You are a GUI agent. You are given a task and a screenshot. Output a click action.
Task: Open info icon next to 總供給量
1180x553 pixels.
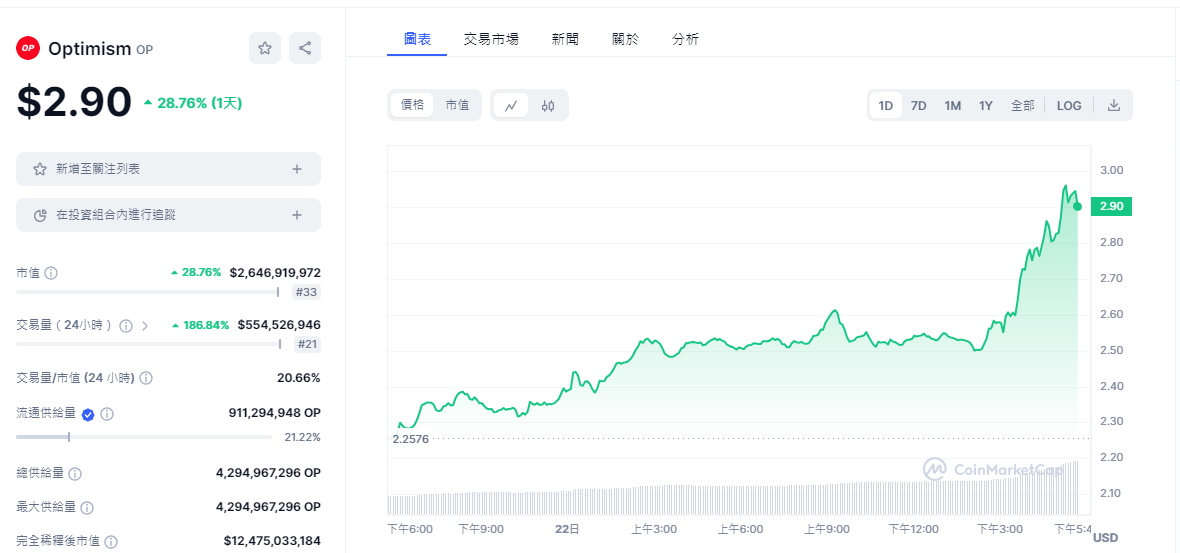pos(75,474)
